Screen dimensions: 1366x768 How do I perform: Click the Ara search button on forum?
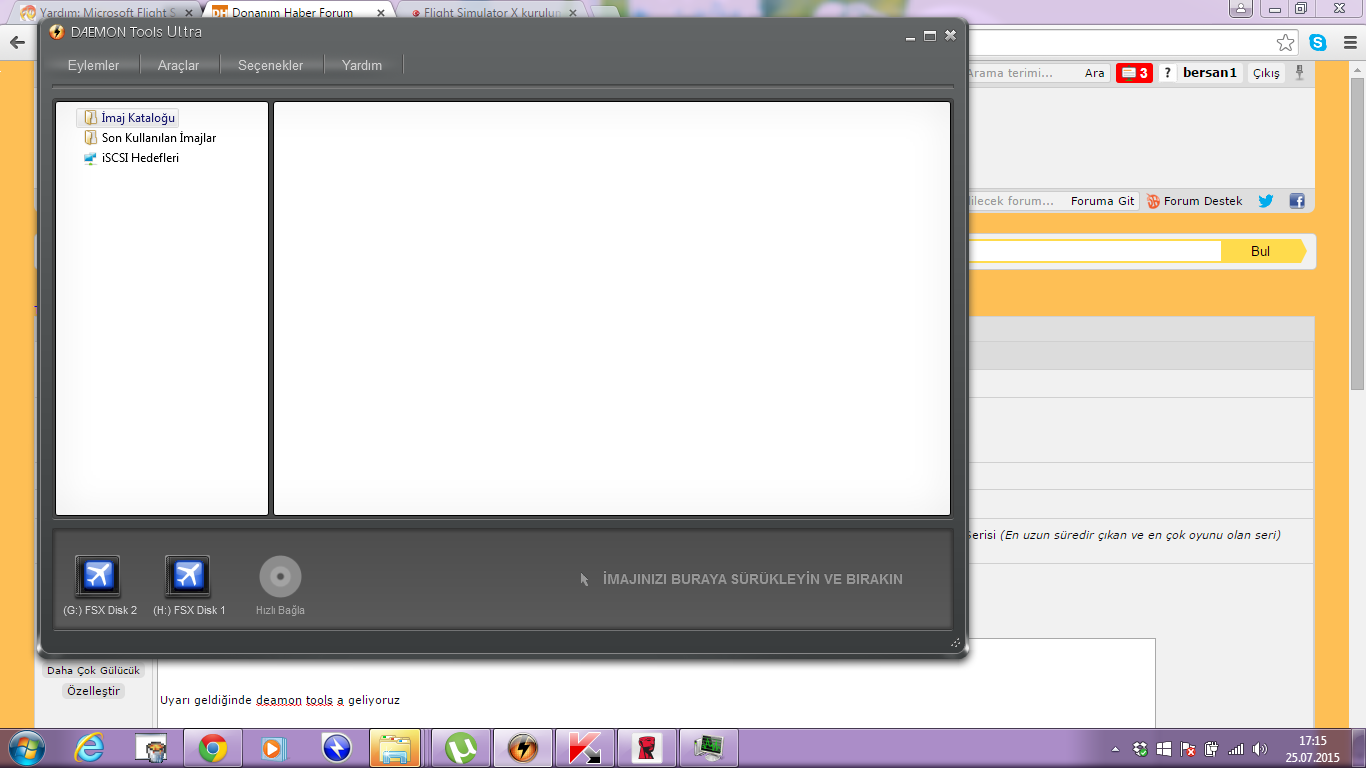point(1095,73)
